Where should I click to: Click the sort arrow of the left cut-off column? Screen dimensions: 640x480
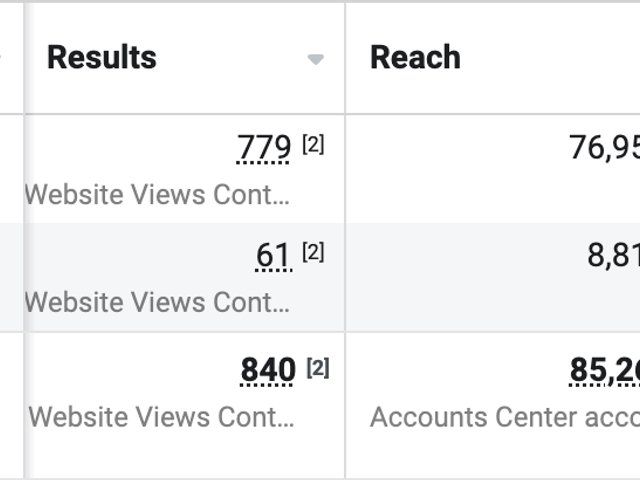tap(2, 59)
